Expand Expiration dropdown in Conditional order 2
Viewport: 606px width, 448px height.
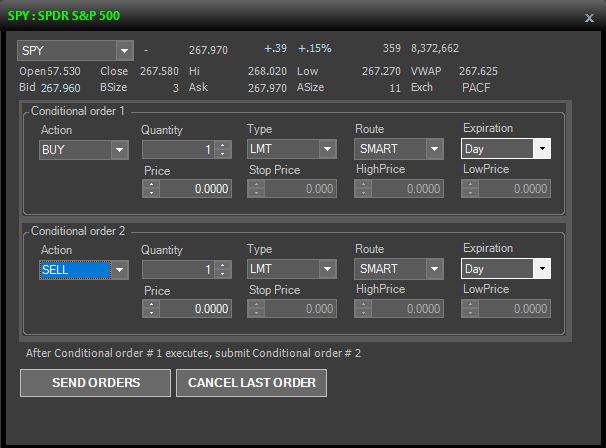coord(541,269)
